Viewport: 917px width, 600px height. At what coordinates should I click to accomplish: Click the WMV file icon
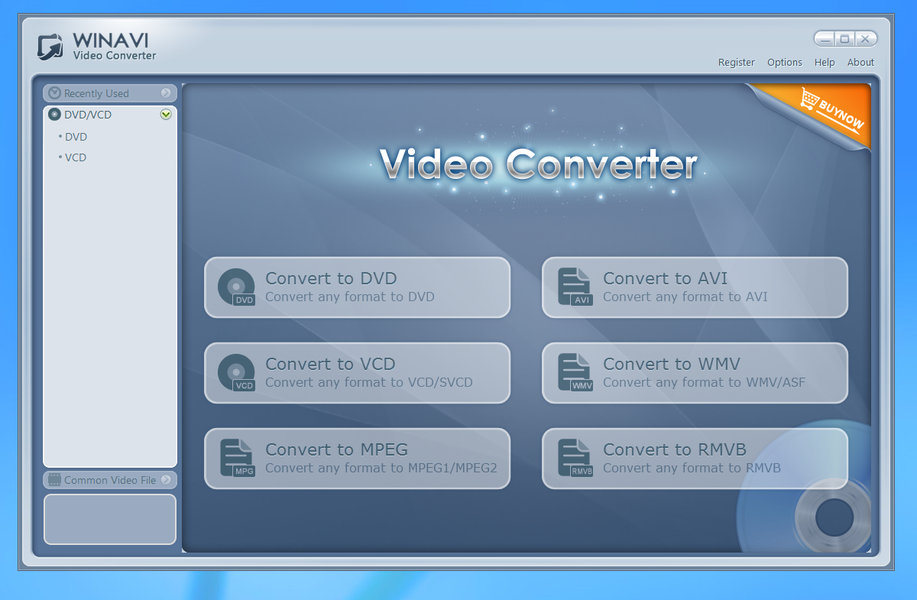click(575, 372)
